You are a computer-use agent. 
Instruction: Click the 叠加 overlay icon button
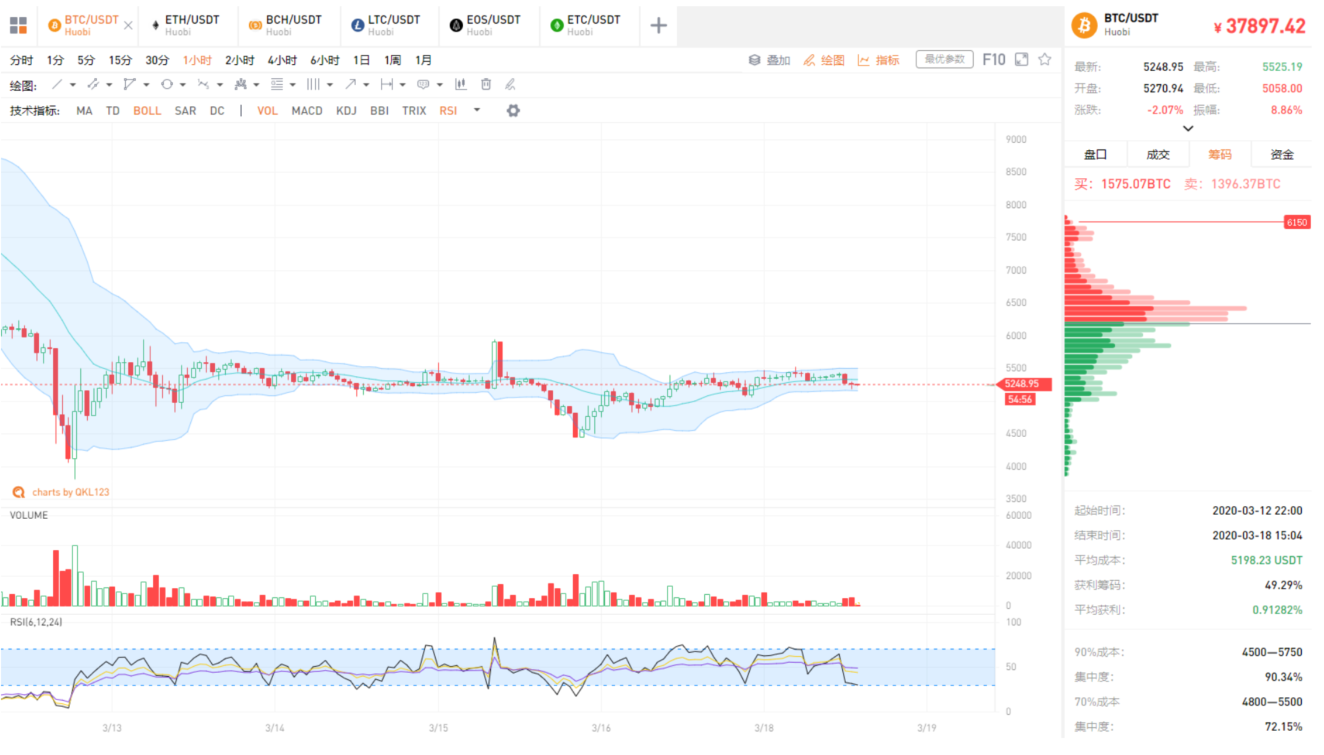[x=769, y=60]
